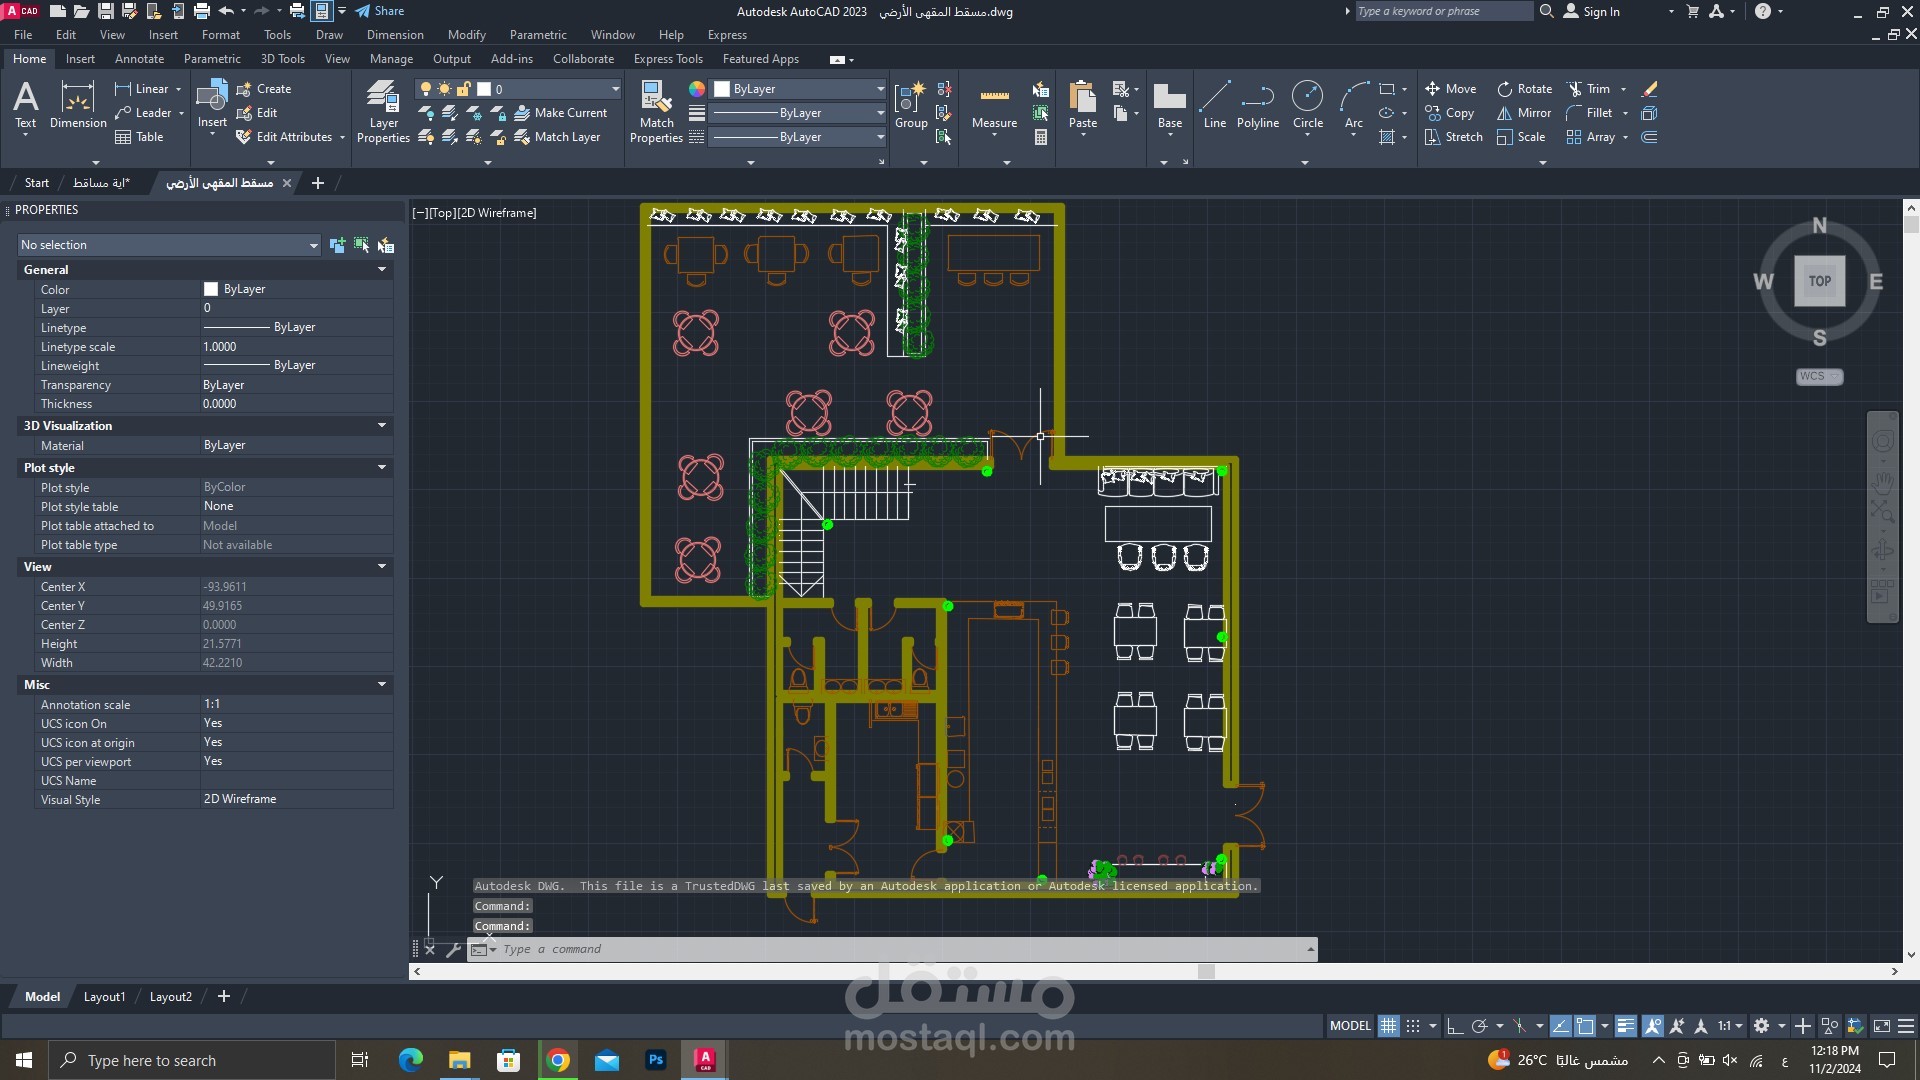Open the Layer Properties manager
1920x1080 pixels.
point(383,112)
